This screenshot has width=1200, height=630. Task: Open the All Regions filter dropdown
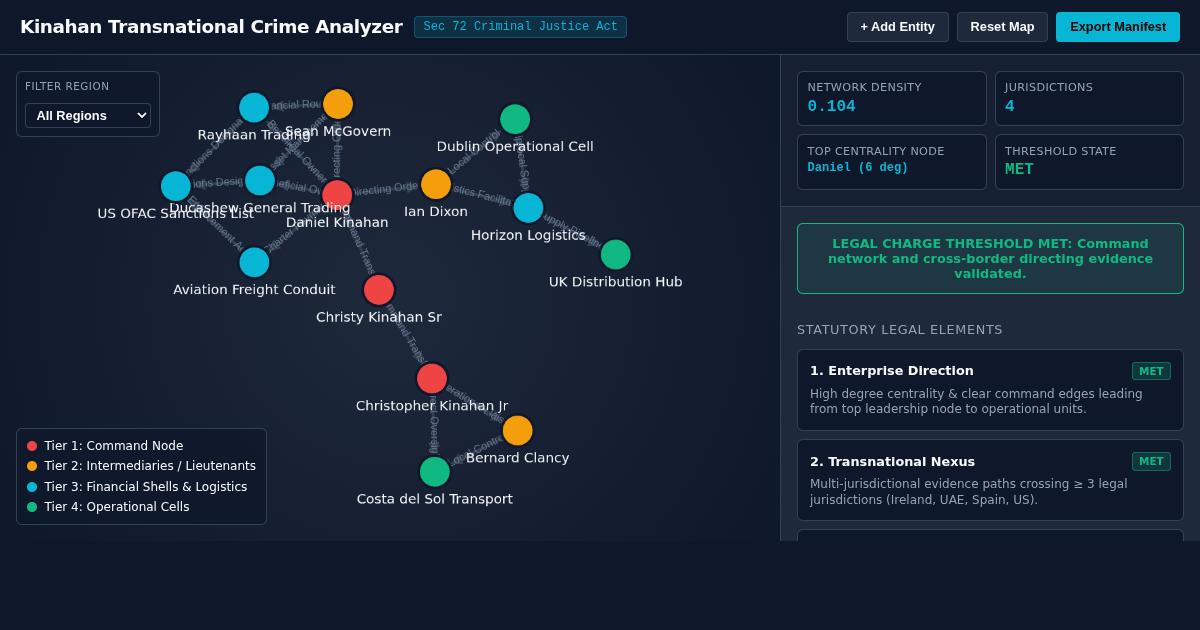pos(88,115)
